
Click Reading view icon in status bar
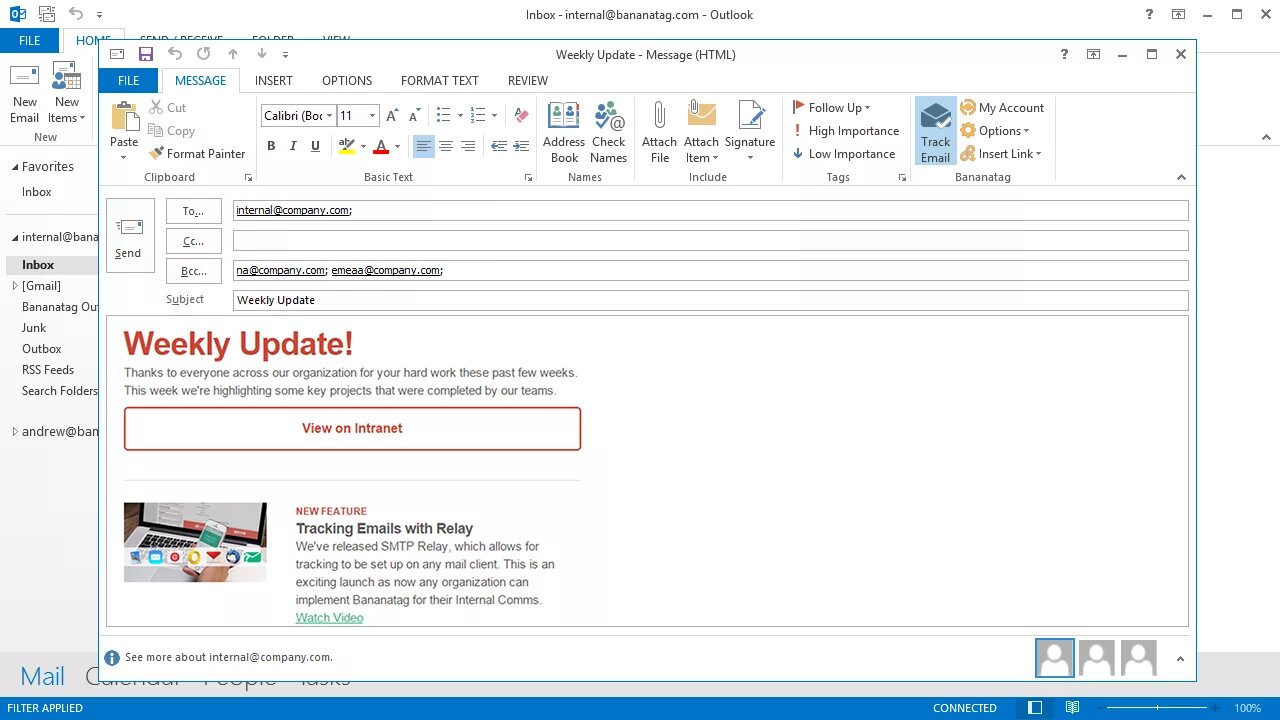[x=1072, y=708]
